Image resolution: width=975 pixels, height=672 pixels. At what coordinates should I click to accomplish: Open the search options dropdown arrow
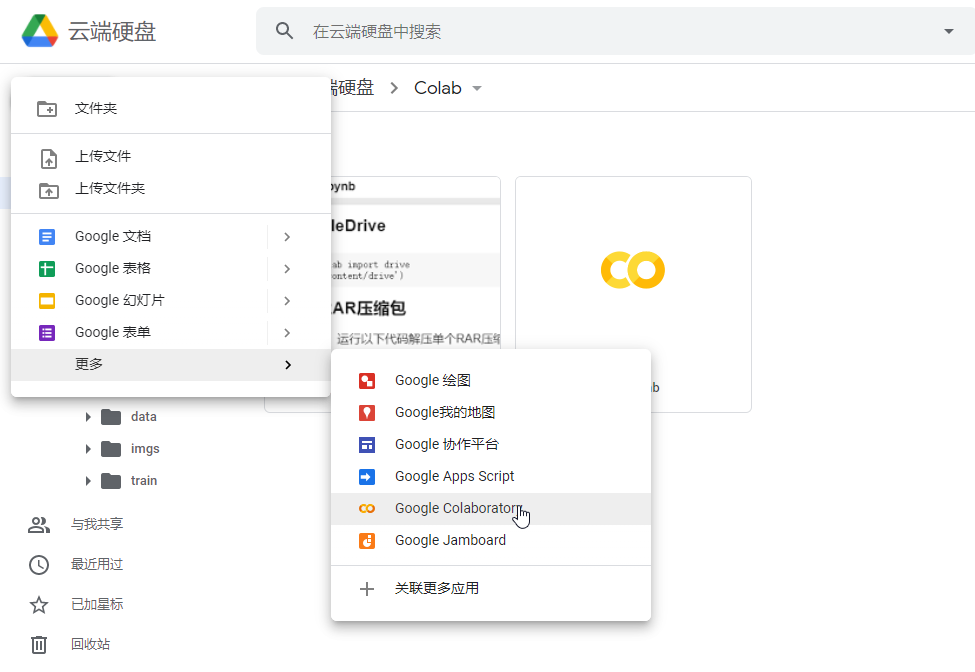tap(948, 31)
